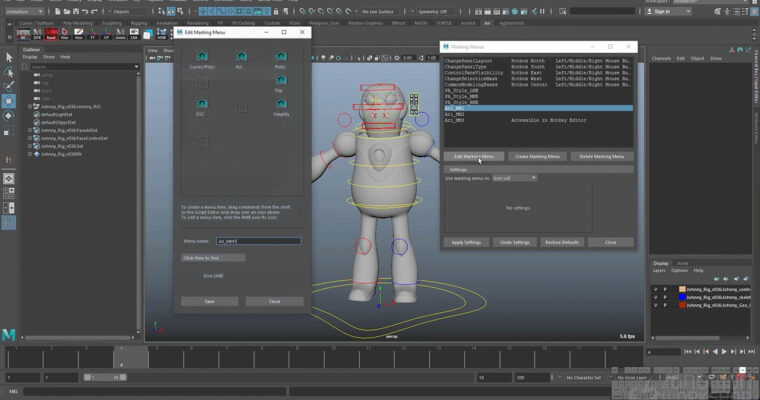Click the round IPR render icon
Viewport: 760px width, 400px height.
(515, 11)
